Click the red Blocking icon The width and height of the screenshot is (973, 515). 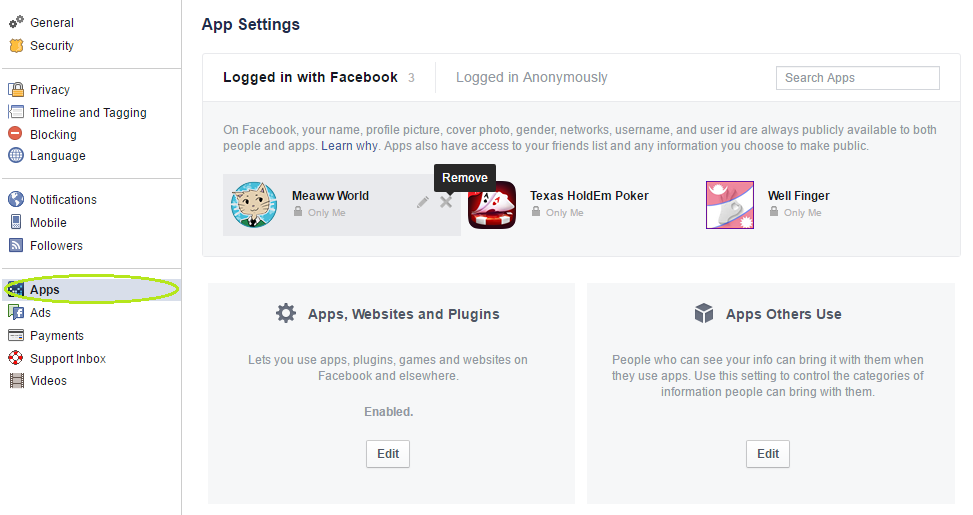point(16,134)
